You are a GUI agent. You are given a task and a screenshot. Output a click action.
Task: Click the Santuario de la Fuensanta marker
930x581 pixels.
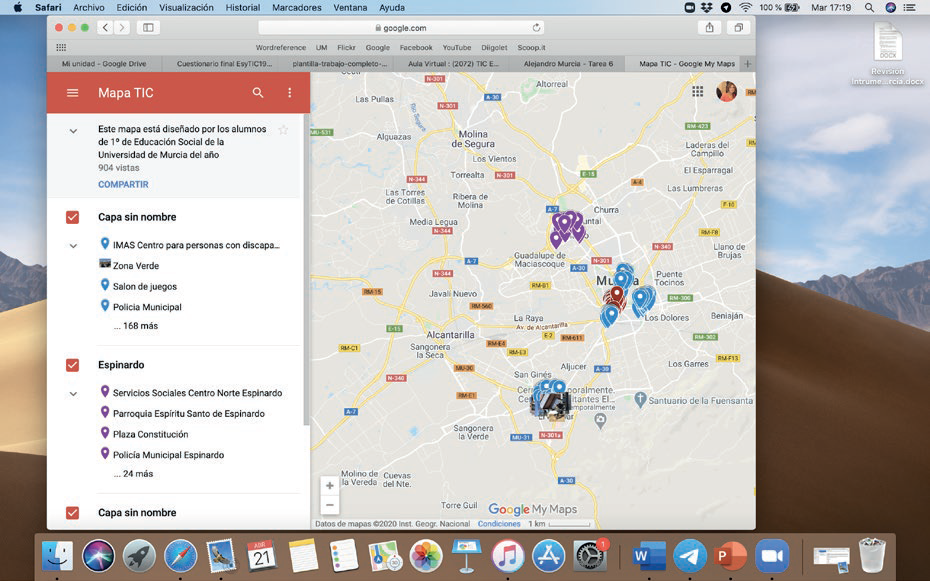[x=639, y=400]
